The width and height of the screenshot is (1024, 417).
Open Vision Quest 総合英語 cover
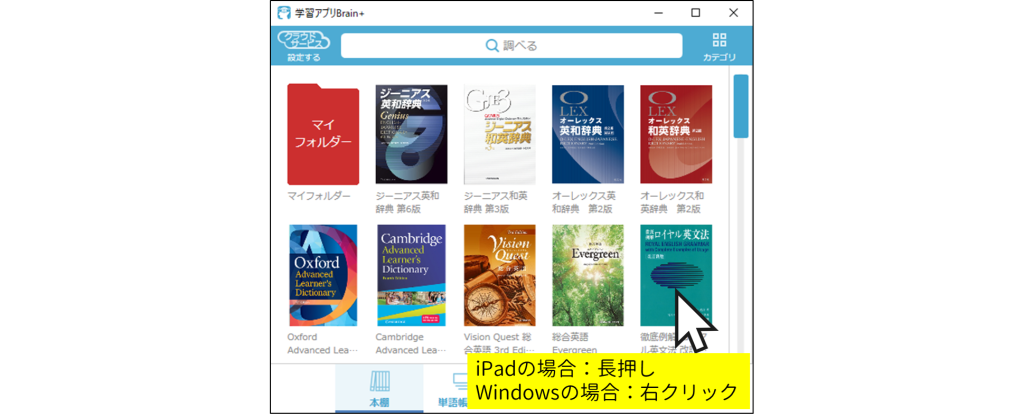pos(500,275)
